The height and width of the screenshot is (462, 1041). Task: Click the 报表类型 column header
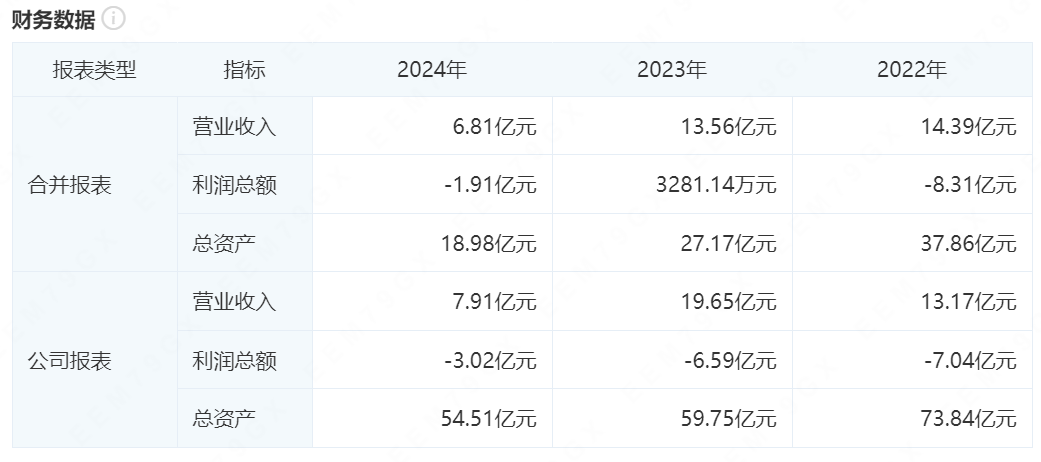[x=94, y=70]
